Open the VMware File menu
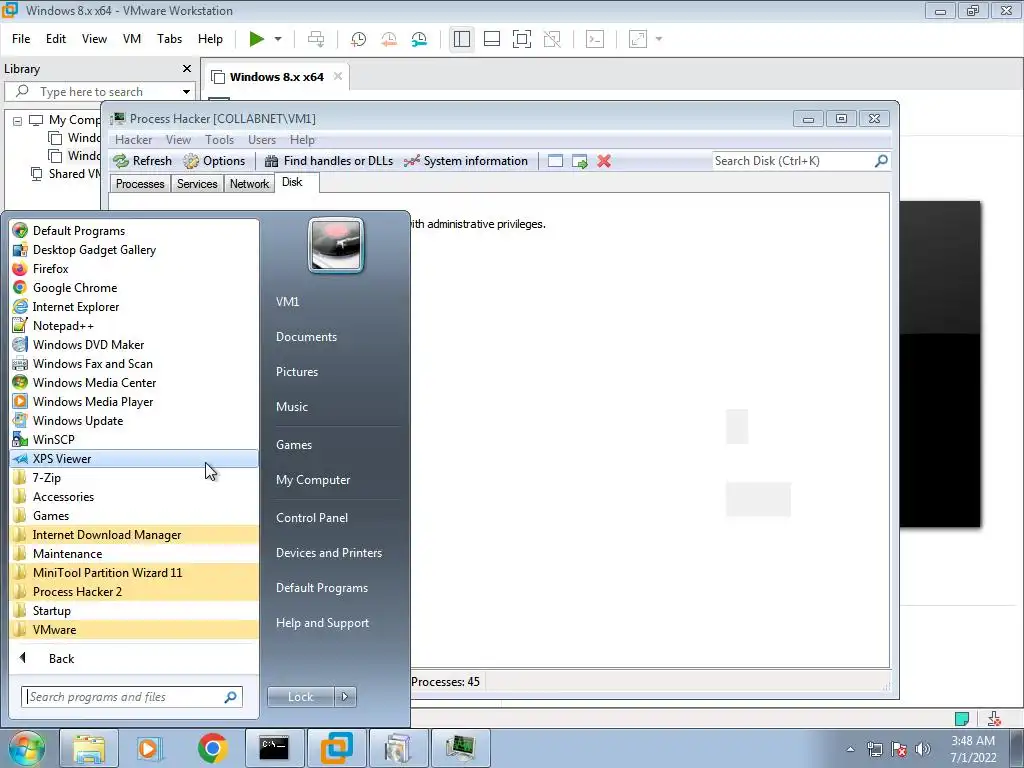This screenshot has width=1024, height=768. click(21, 39)
